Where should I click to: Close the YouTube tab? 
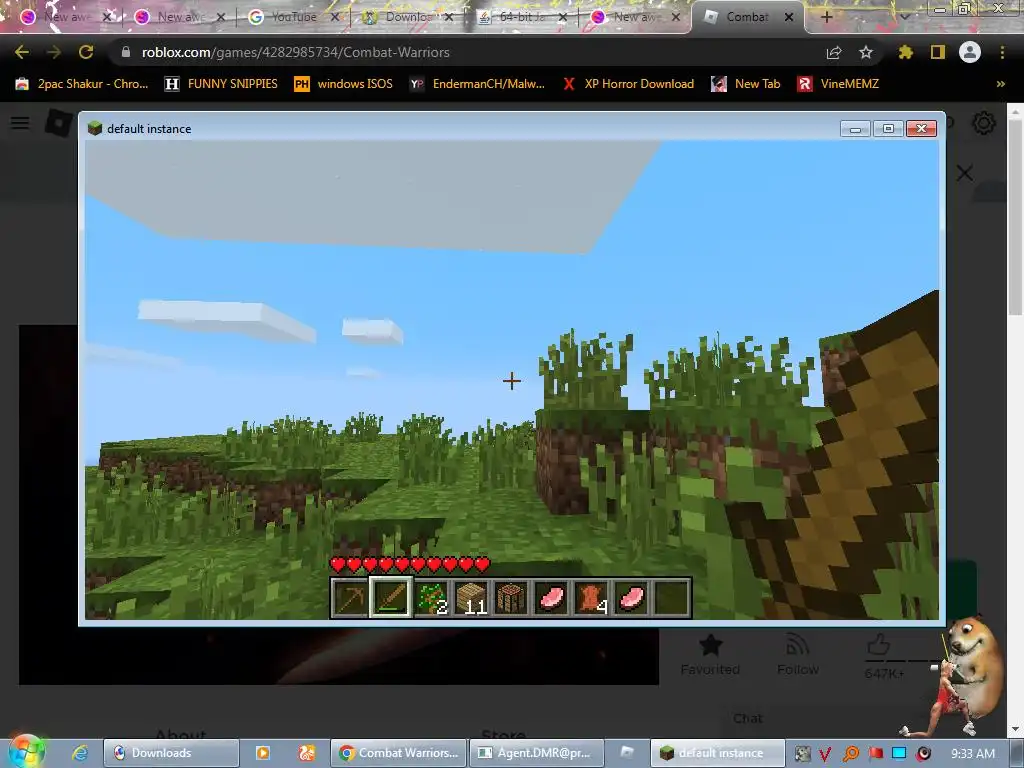pos(335,17)
